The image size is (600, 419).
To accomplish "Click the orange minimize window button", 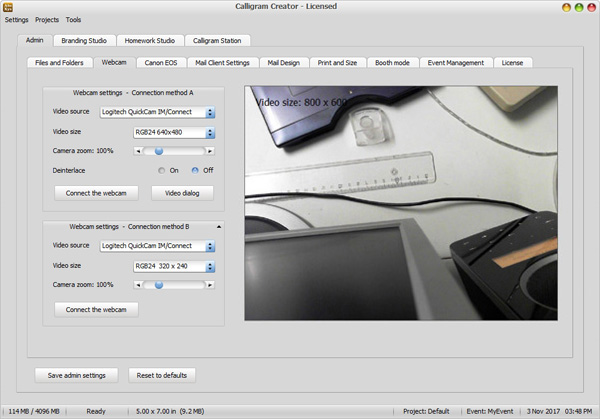I will pos(566,7).
